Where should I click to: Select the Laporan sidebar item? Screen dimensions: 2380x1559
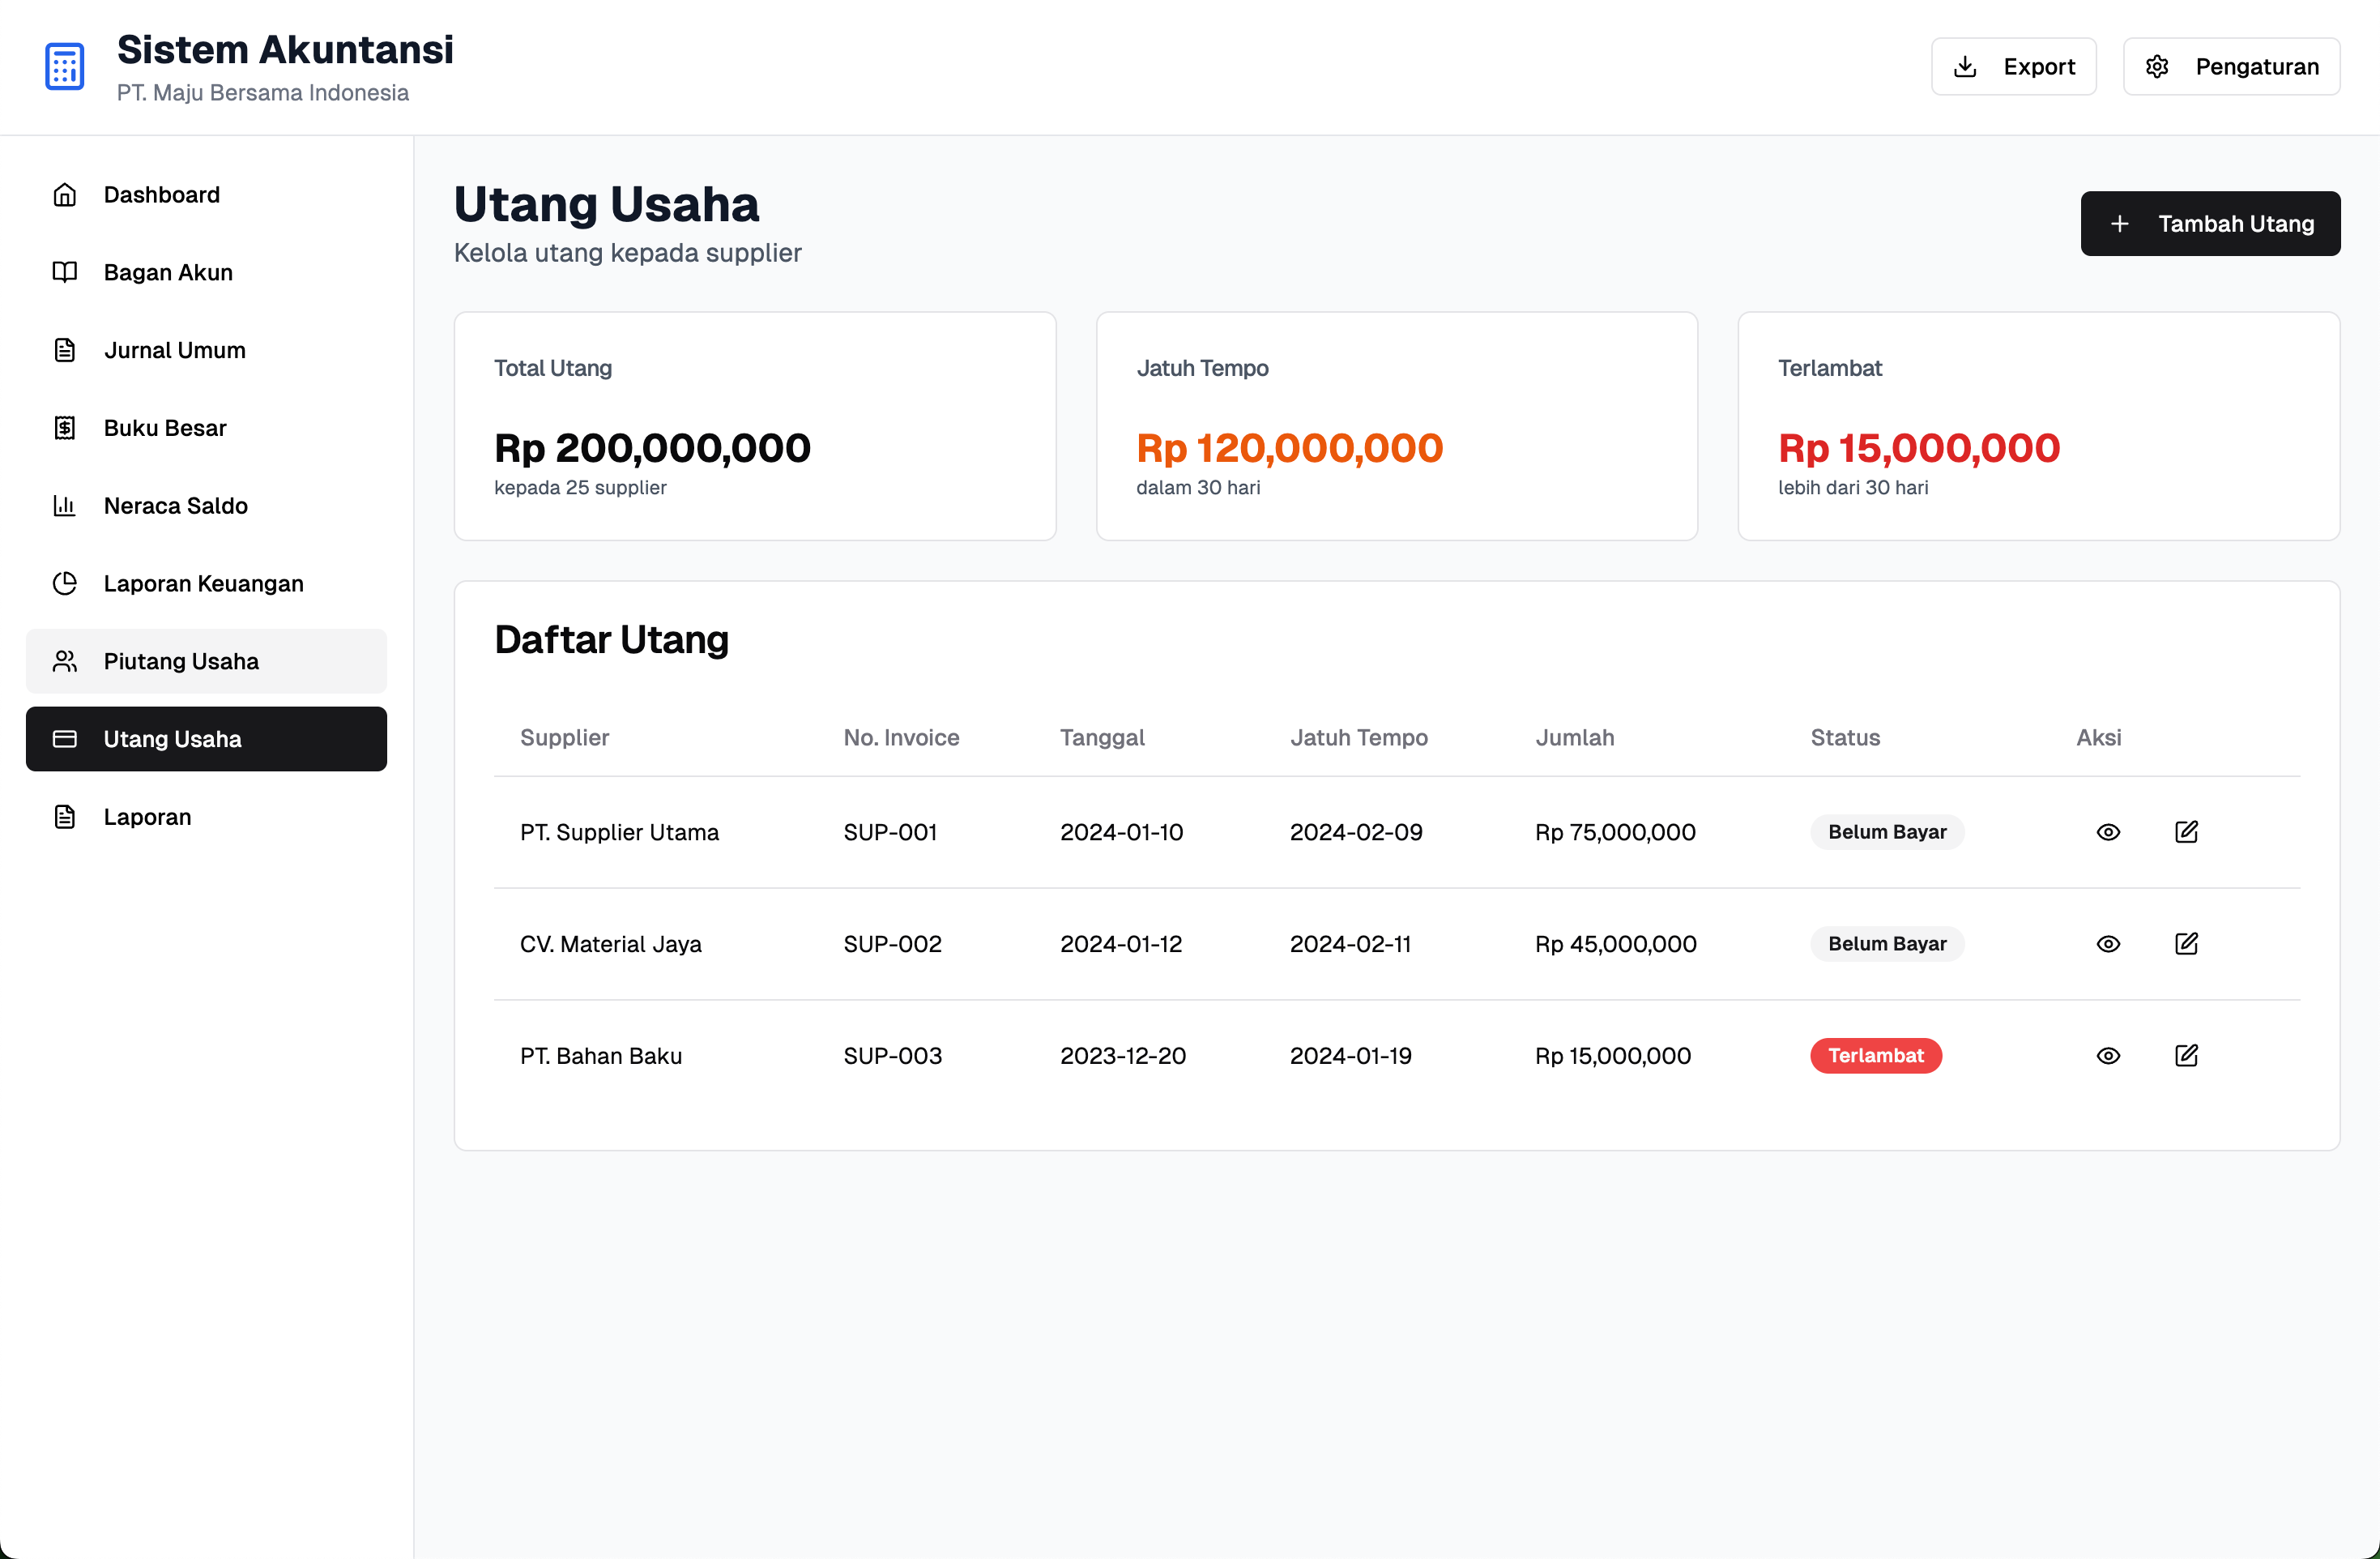point(206,817)
